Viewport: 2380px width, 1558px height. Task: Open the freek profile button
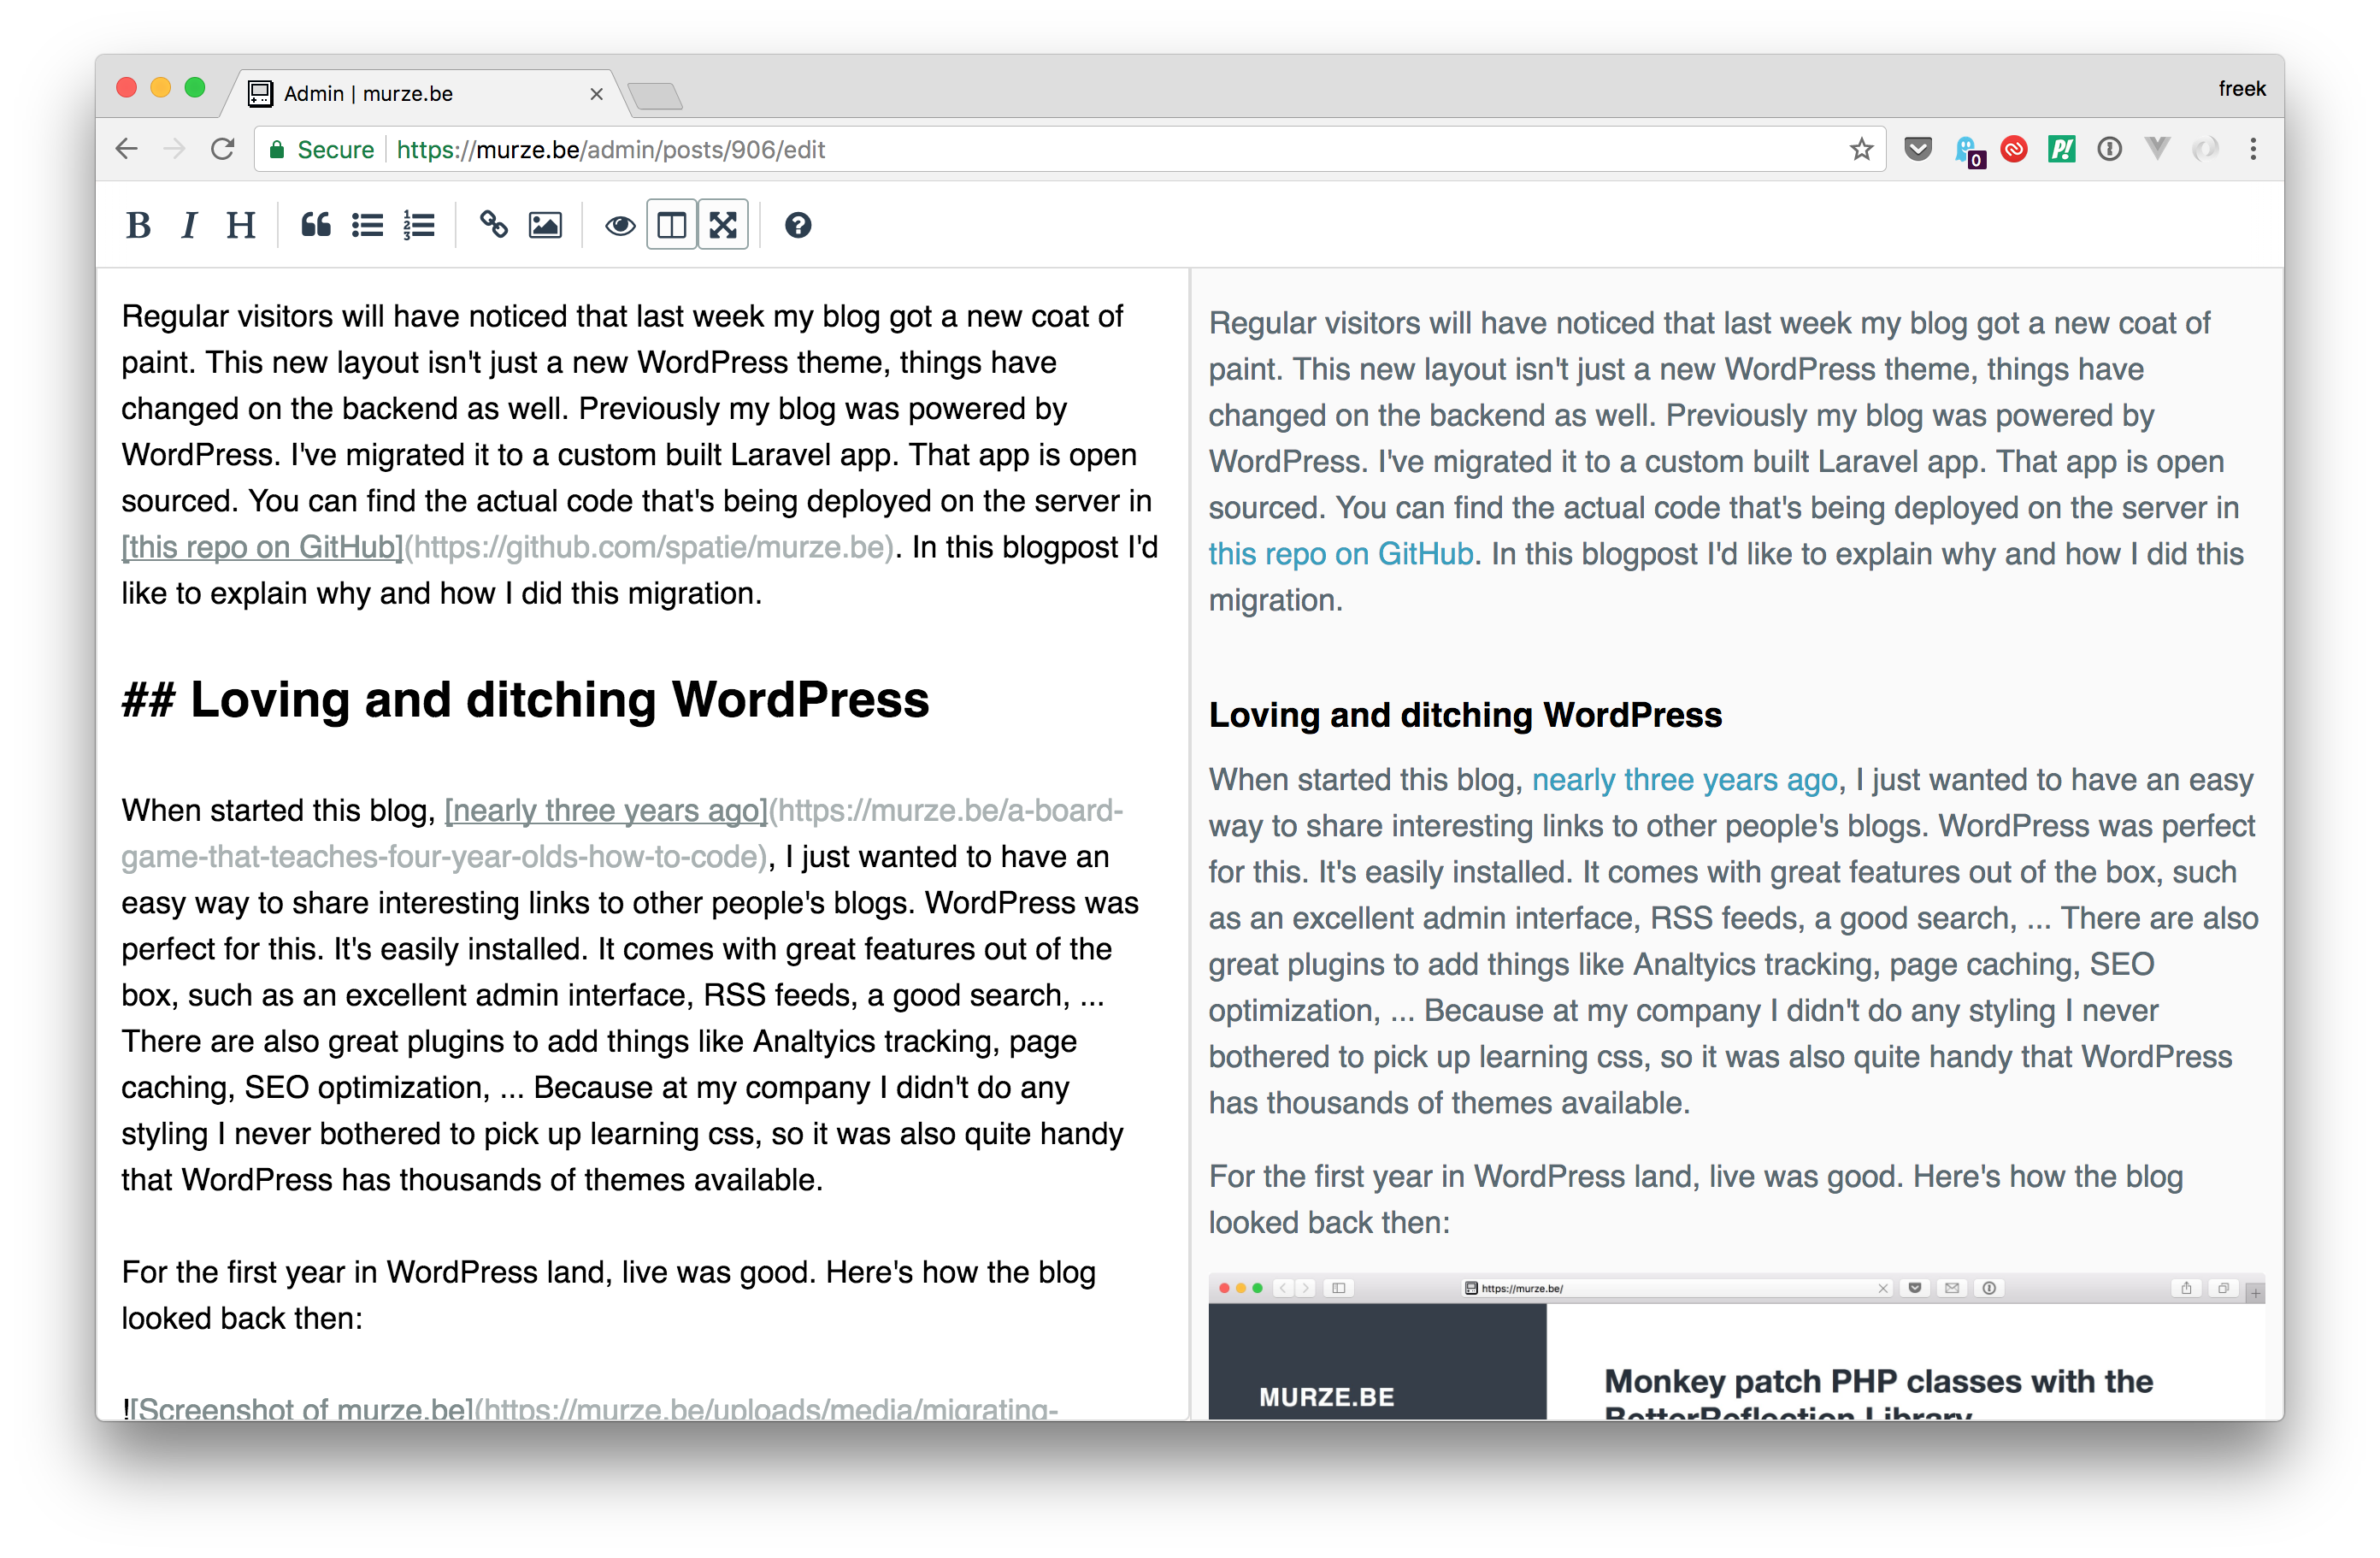tap(2242, 89)
